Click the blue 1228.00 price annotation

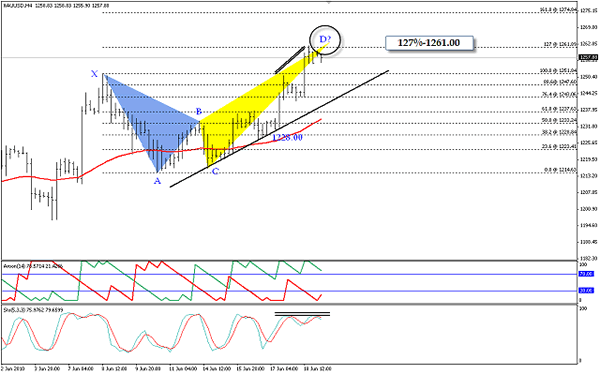pyautogui.click(x=287, y=137)
